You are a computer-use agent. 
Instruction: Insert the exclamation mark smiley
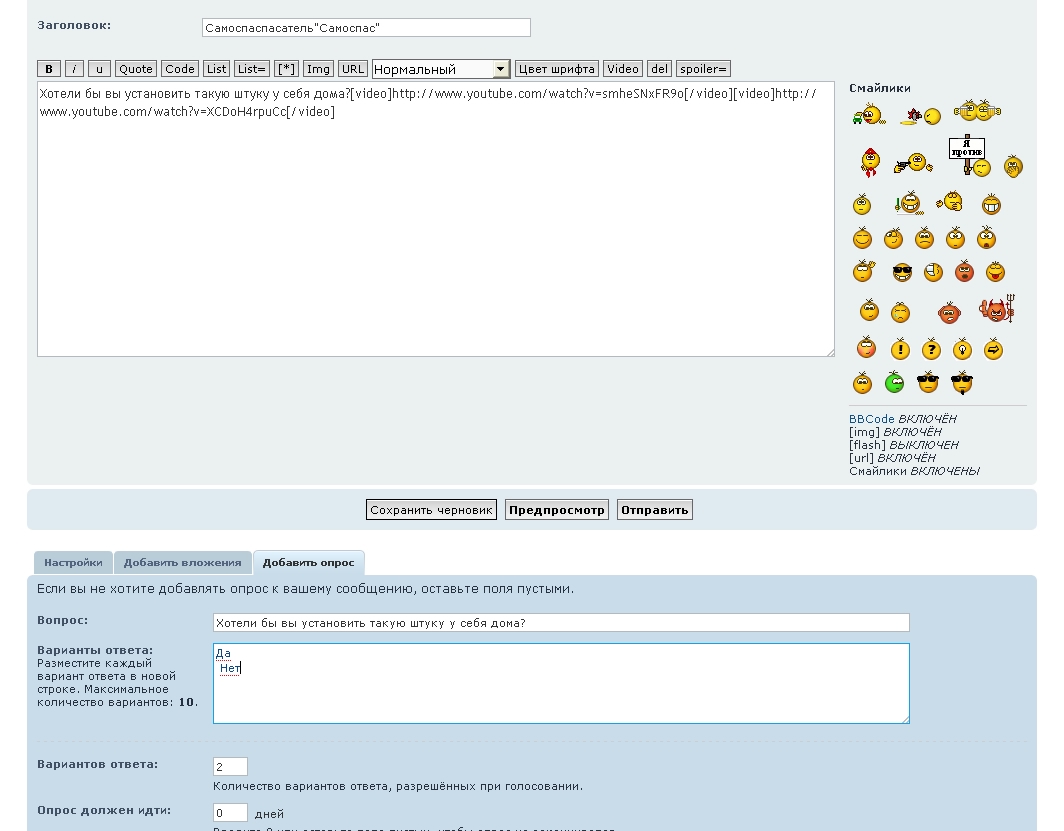pos(900,349)
